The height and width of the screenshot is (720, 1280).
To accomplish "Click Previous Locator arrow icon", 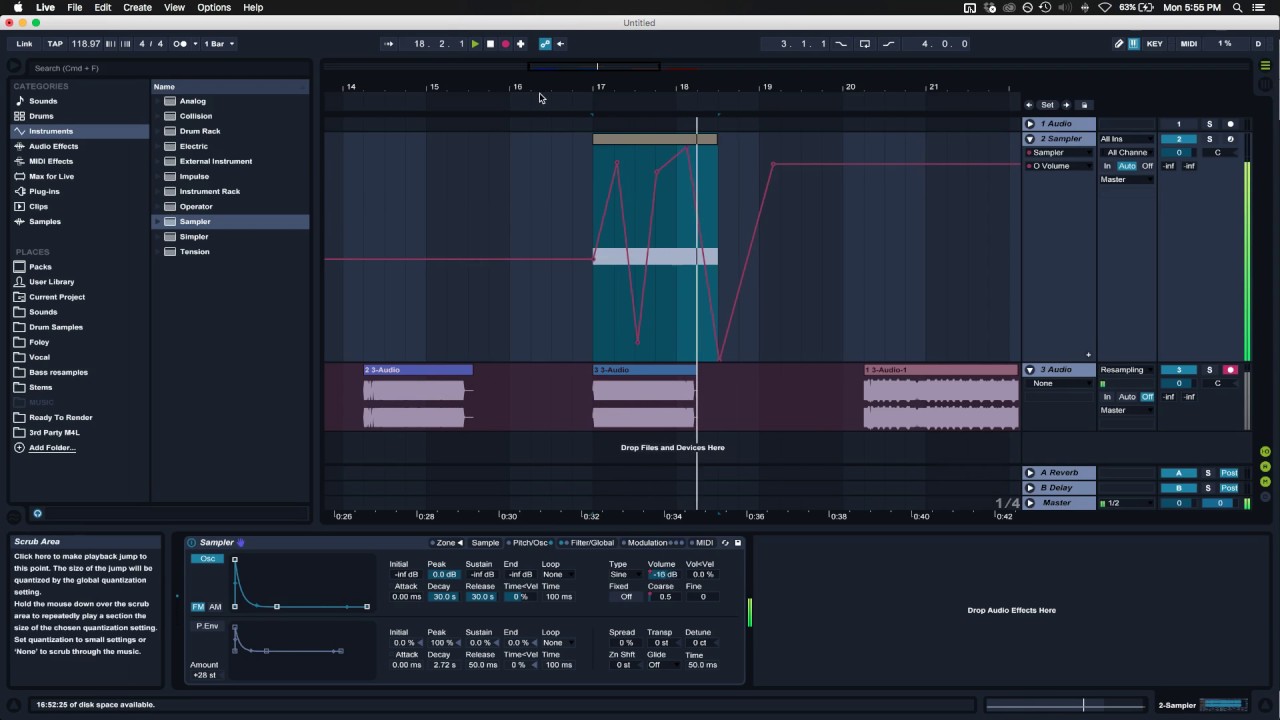I will point(1029,105).
